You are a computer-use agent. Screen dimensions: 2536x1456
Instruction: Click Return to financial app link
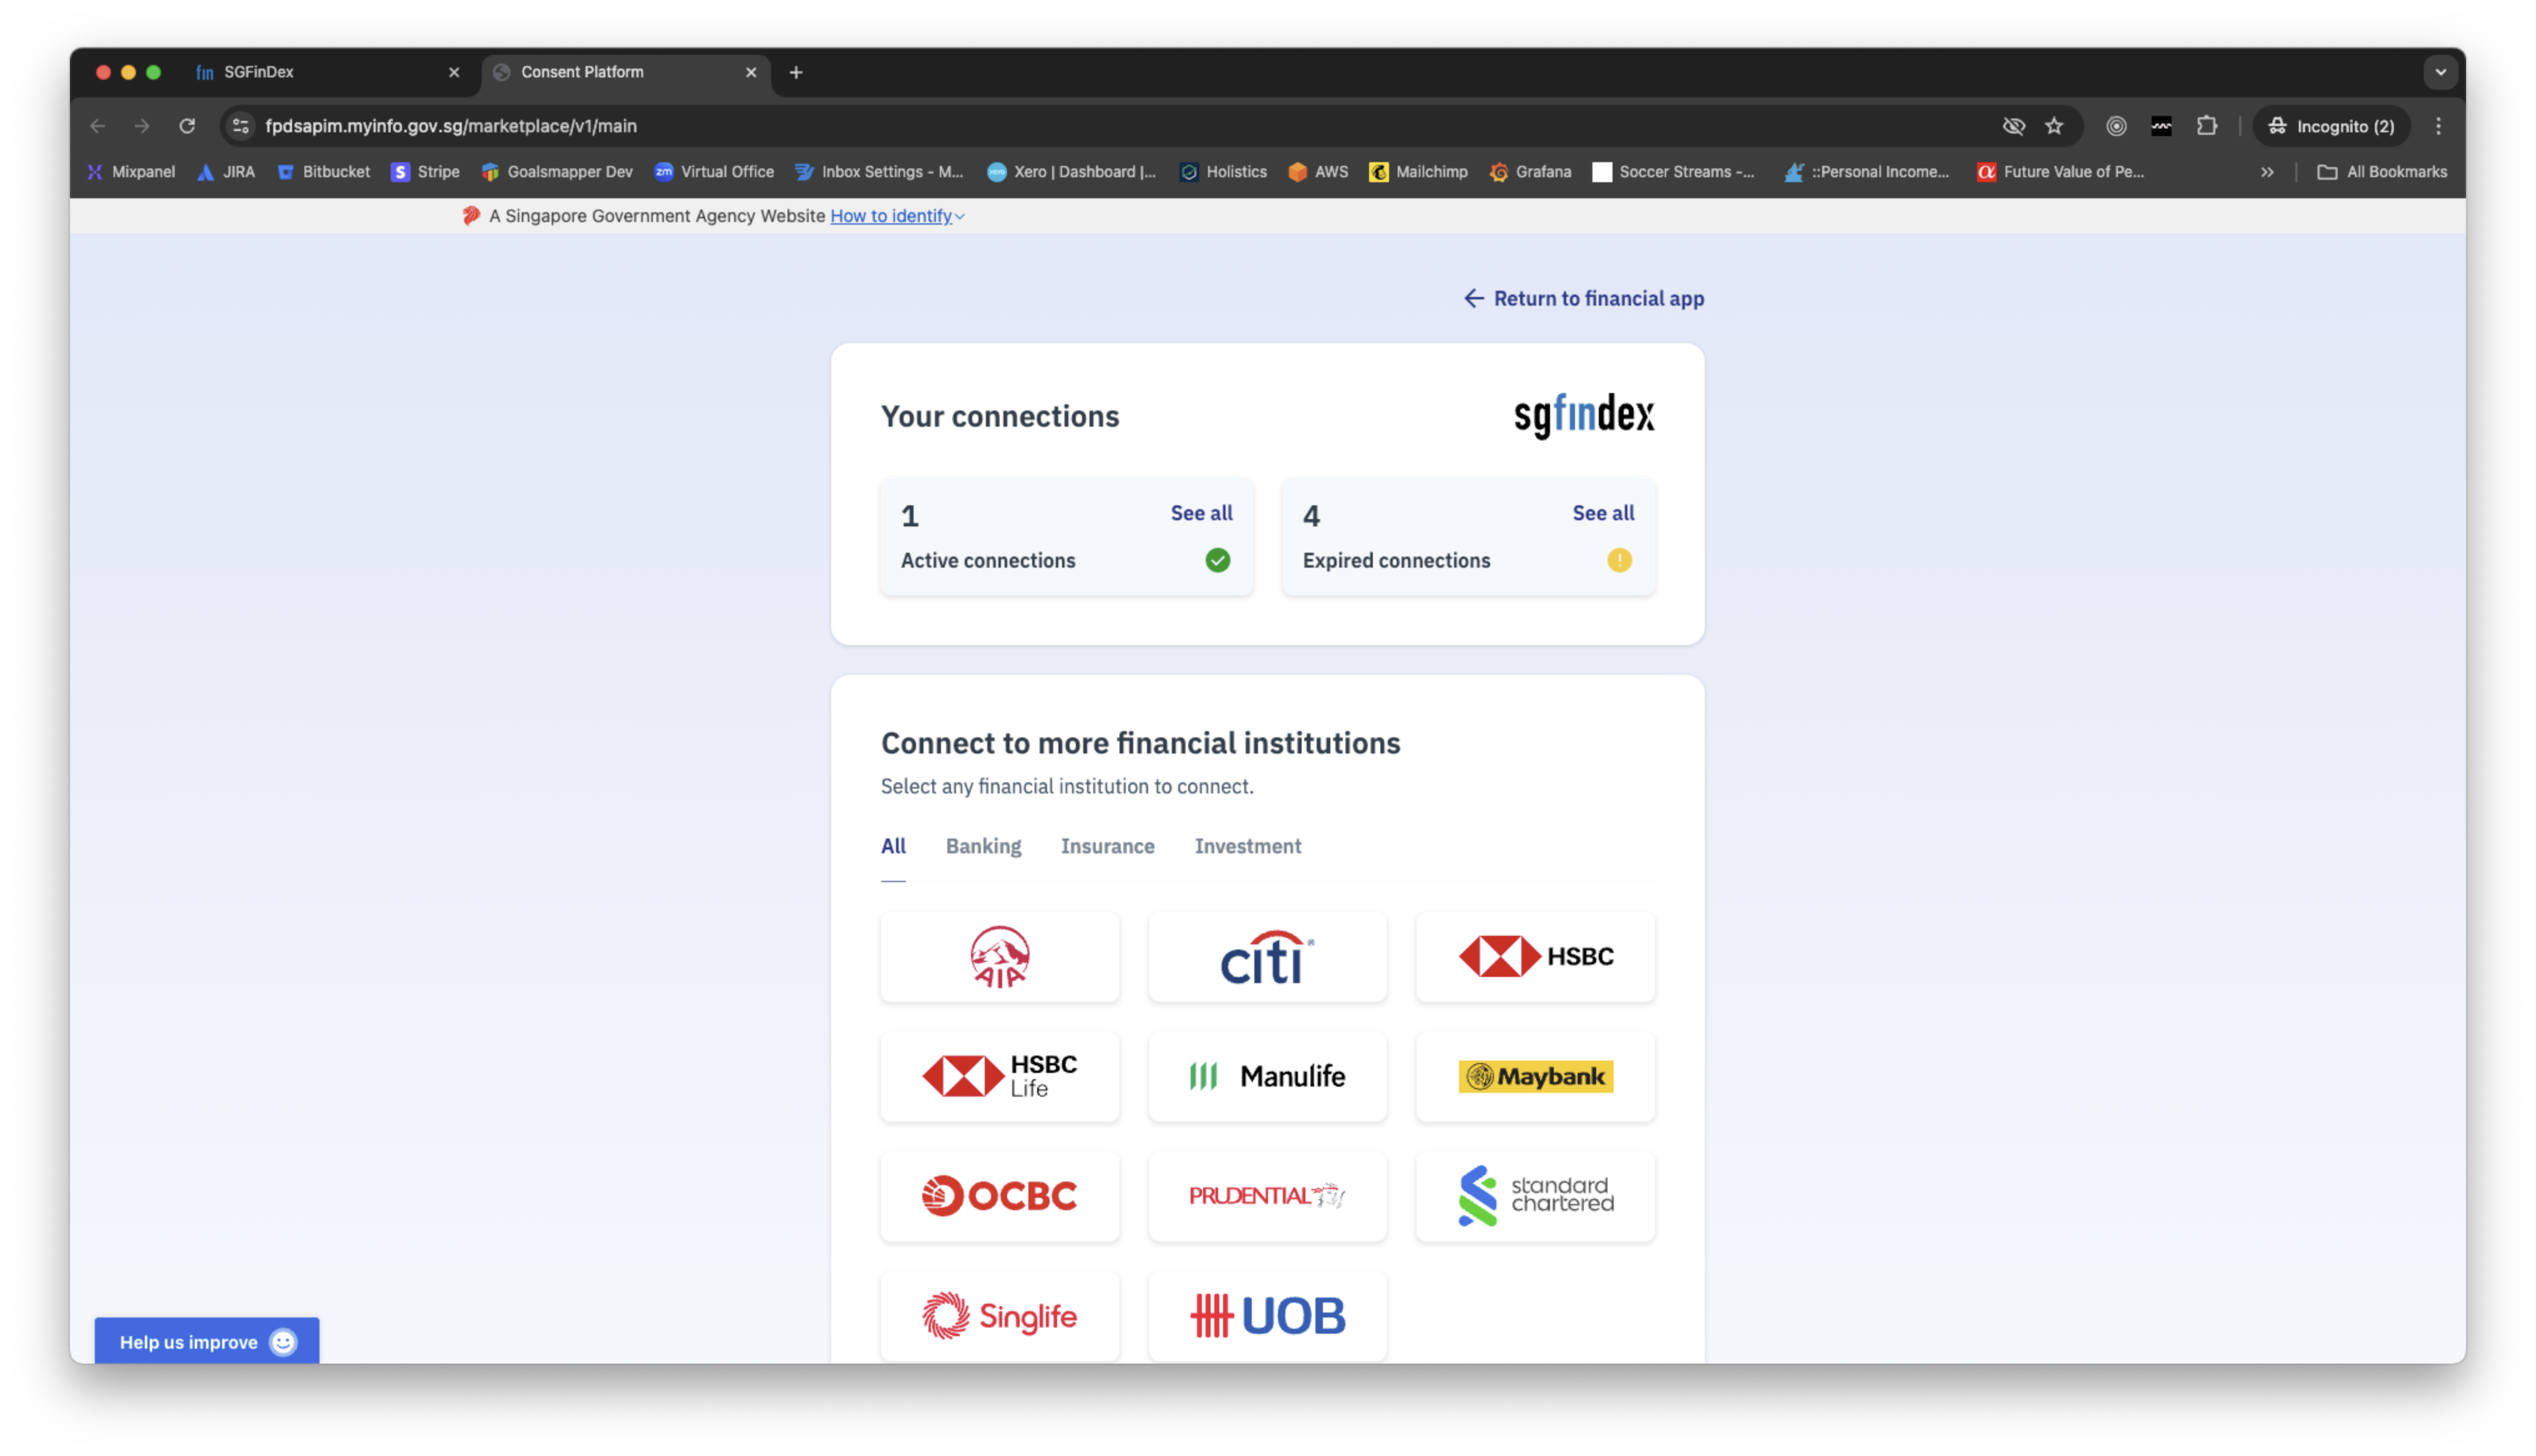pyautogui.click(x=1583, y=298)
